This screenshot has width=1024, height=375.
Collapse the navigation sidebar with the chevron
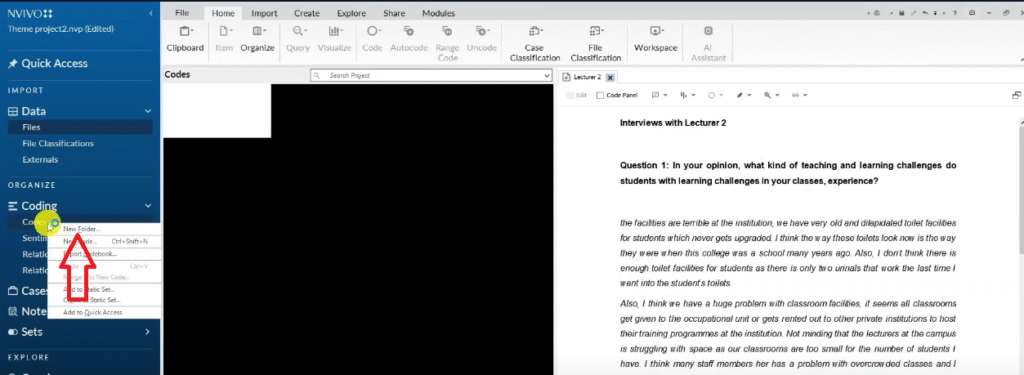click(x=152, y=13)
